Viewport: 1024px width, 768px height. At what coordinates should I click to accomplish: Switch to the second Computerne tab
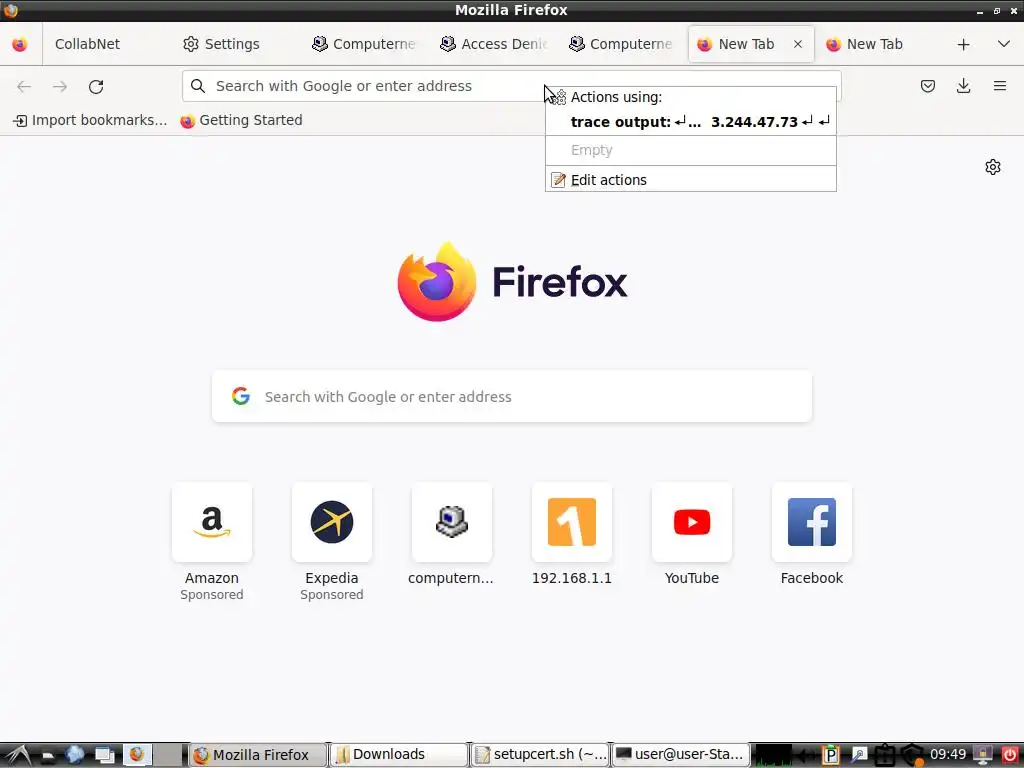[620, 44]
